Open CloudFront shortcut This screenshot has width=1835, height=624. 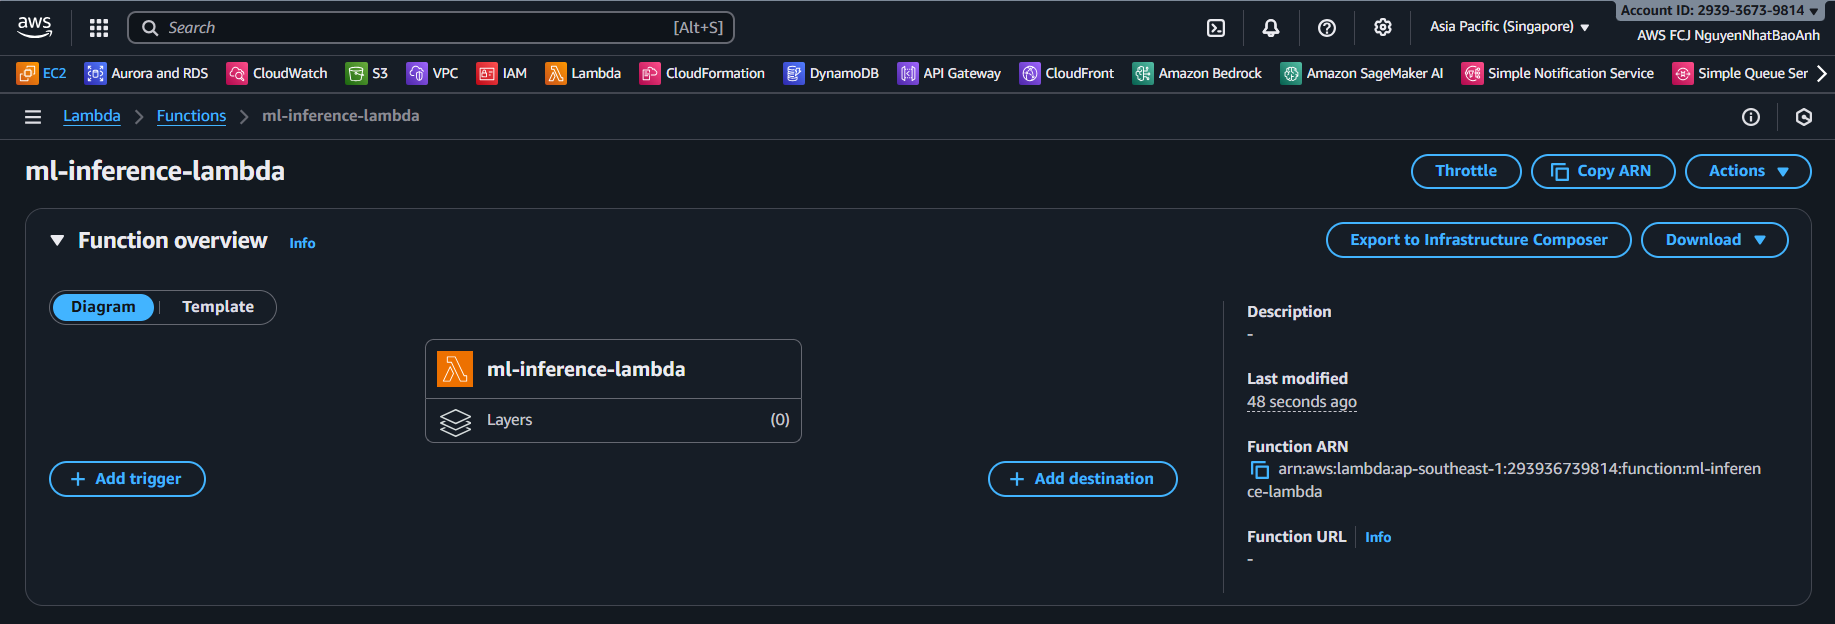(1067, 73)
